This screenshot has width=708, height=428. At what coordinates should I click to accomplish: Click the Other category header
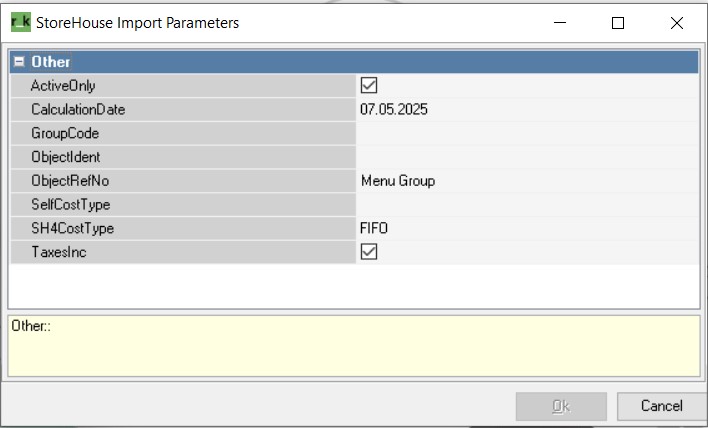pyautogui.click(x=354, y=62)
